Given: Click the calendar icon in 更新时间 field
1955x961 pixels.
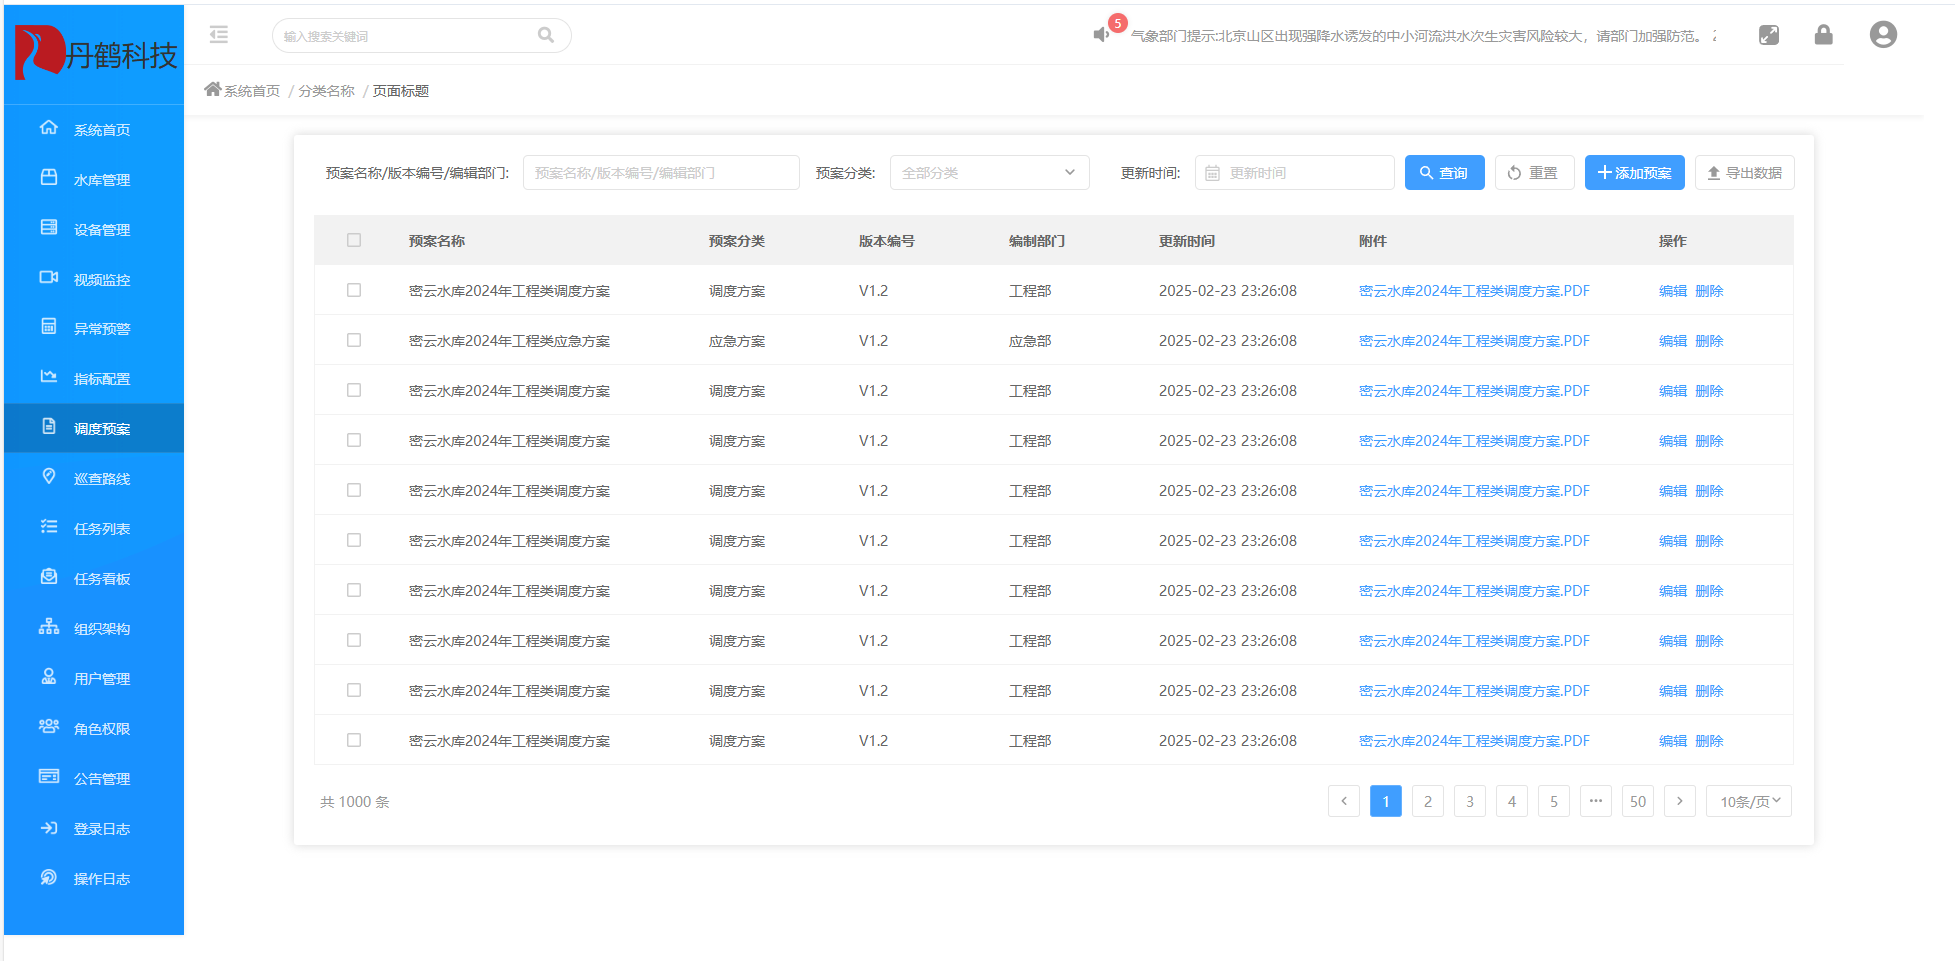Looking at the screenshot, I should (x=1213, y=173).
